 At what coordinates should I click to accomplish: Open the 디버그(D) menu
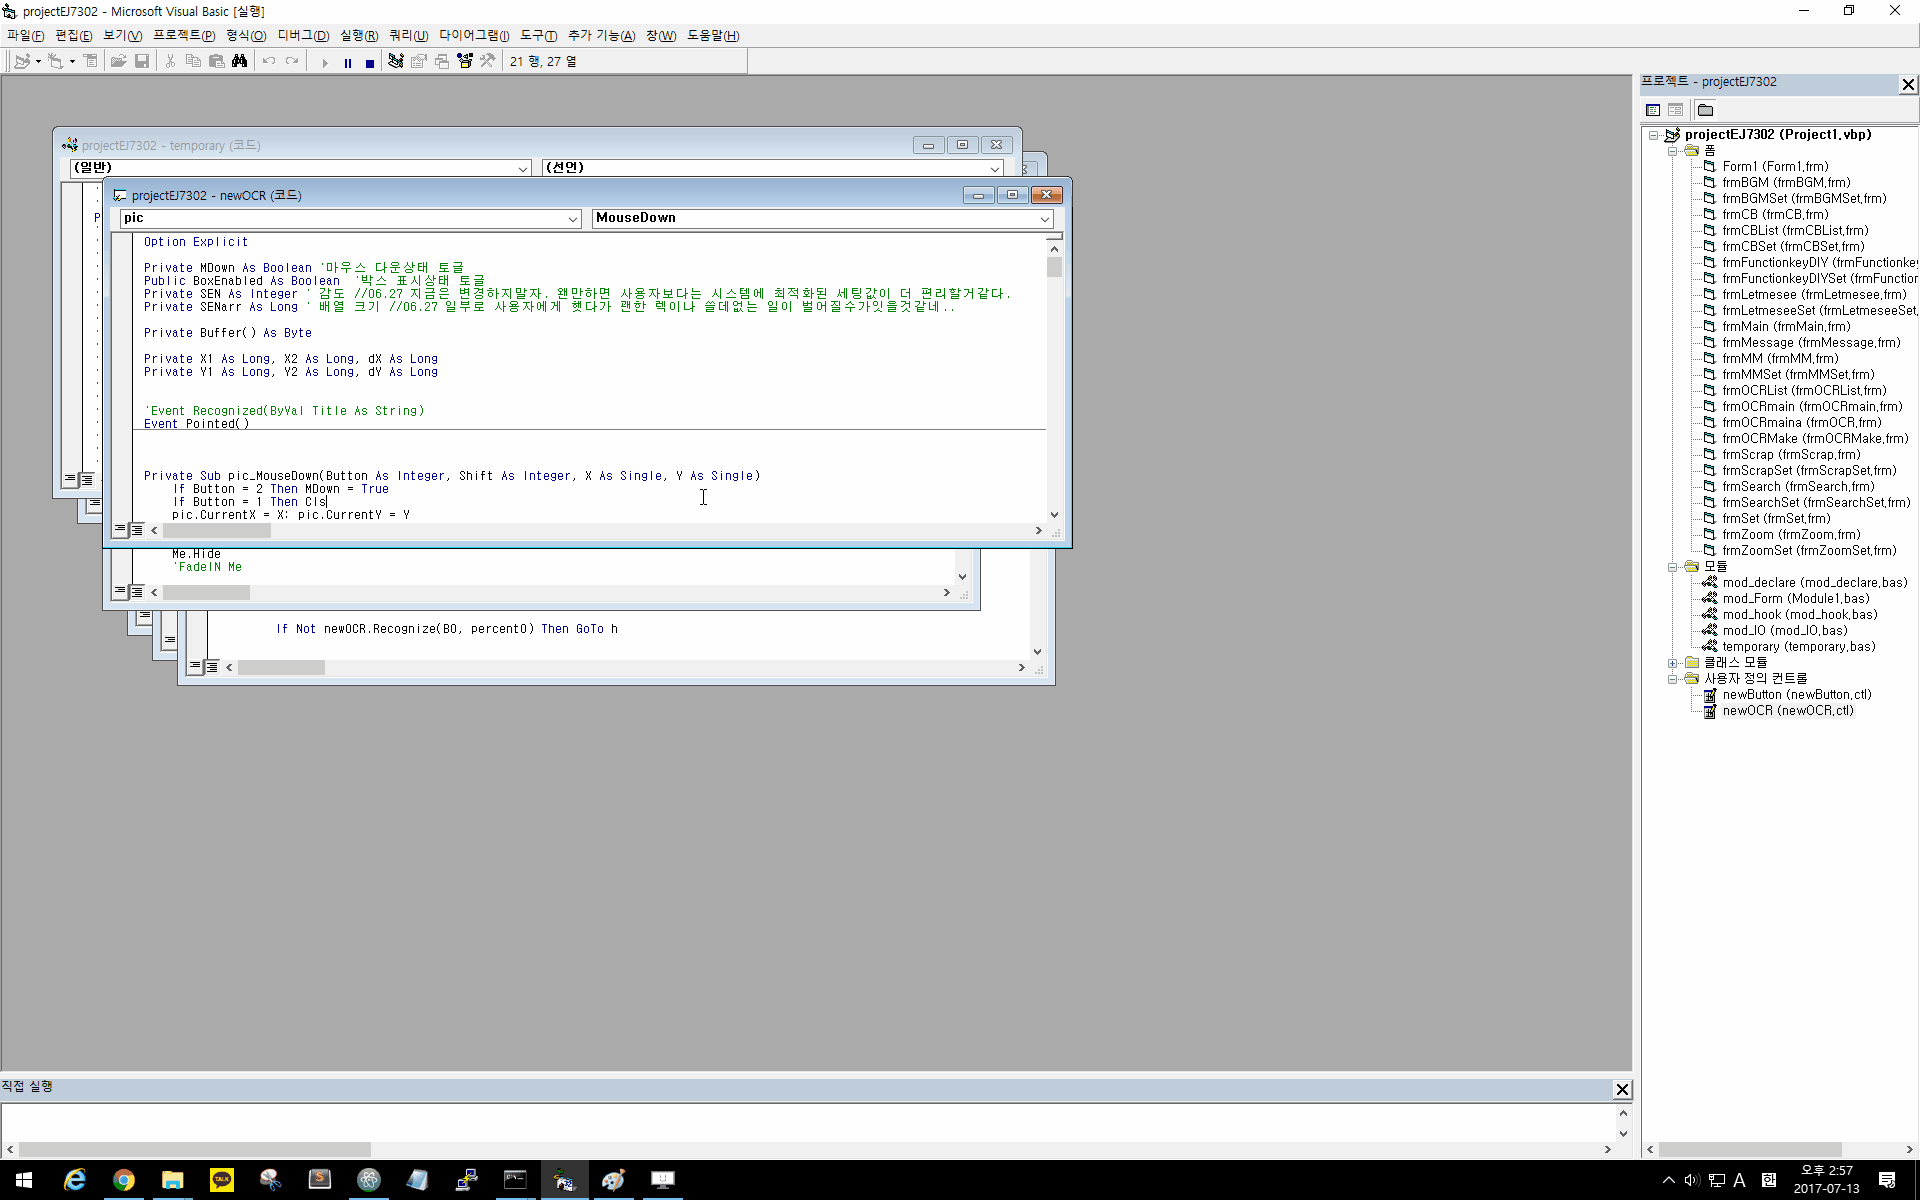pos(303,36)
